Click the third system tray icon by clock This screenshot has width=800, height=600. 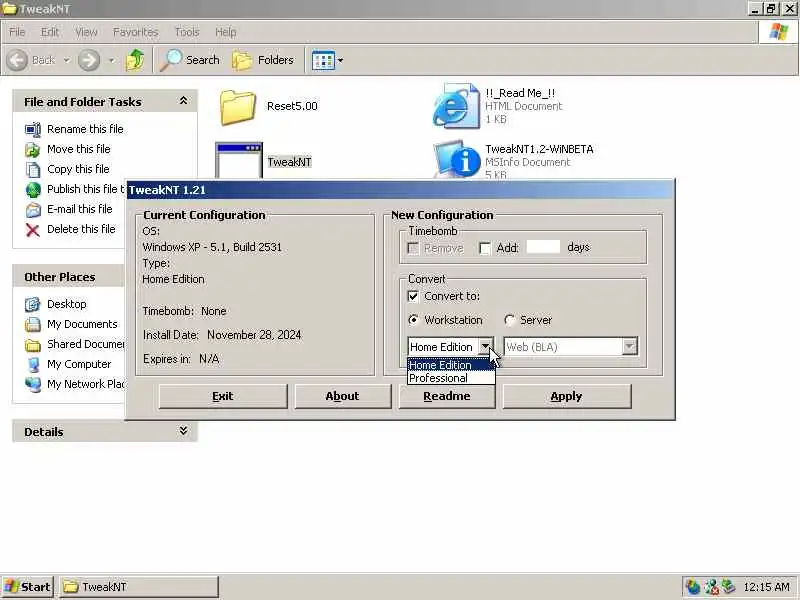click(729, 587)
